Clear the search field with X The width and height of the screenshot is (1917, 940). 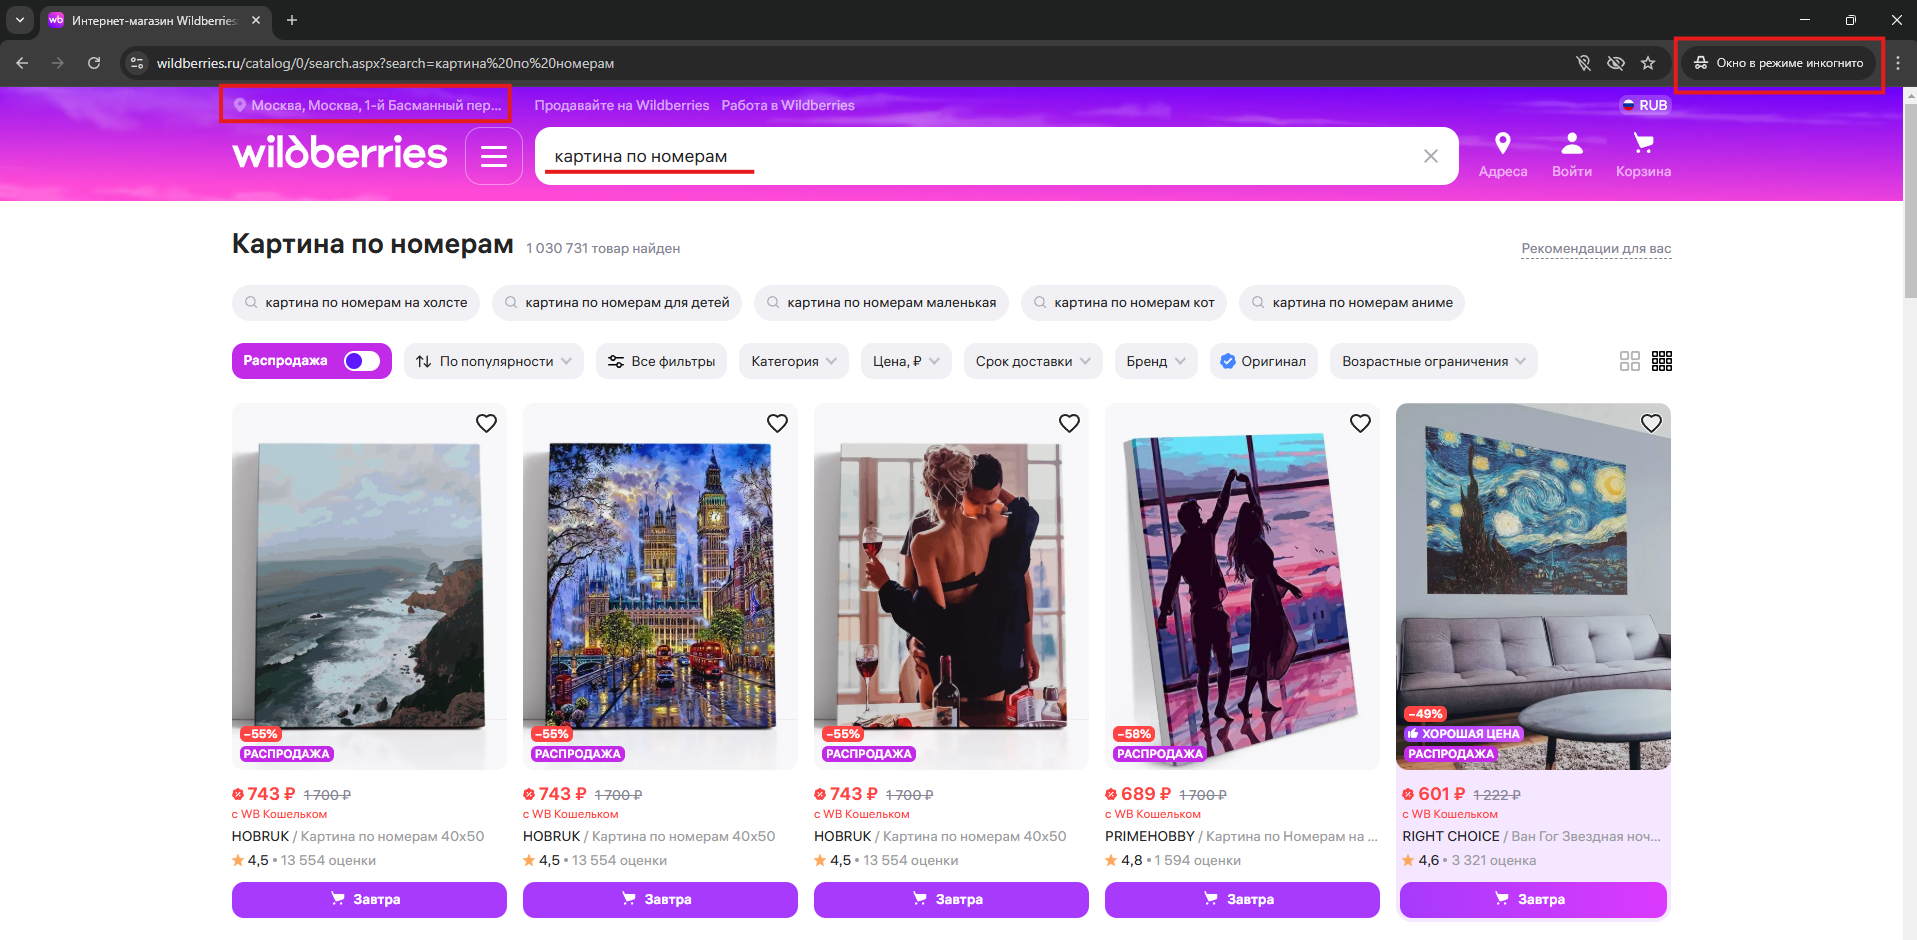1431,156
